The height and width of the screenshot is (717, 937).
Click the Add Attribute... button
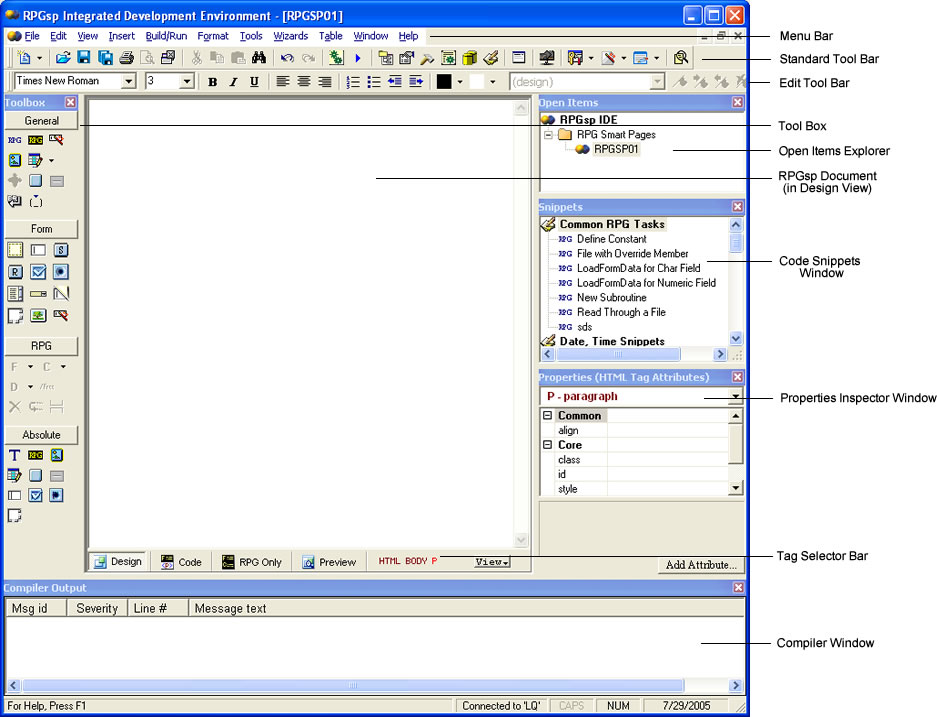pyautogui.click(x=701, y=565)
